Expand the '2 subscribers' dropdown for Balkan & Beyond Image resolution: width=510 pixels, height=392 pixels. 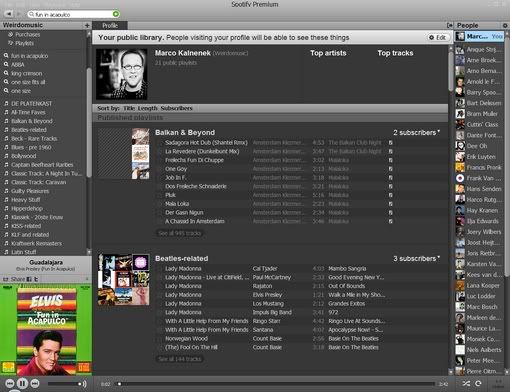click(416, 132)
